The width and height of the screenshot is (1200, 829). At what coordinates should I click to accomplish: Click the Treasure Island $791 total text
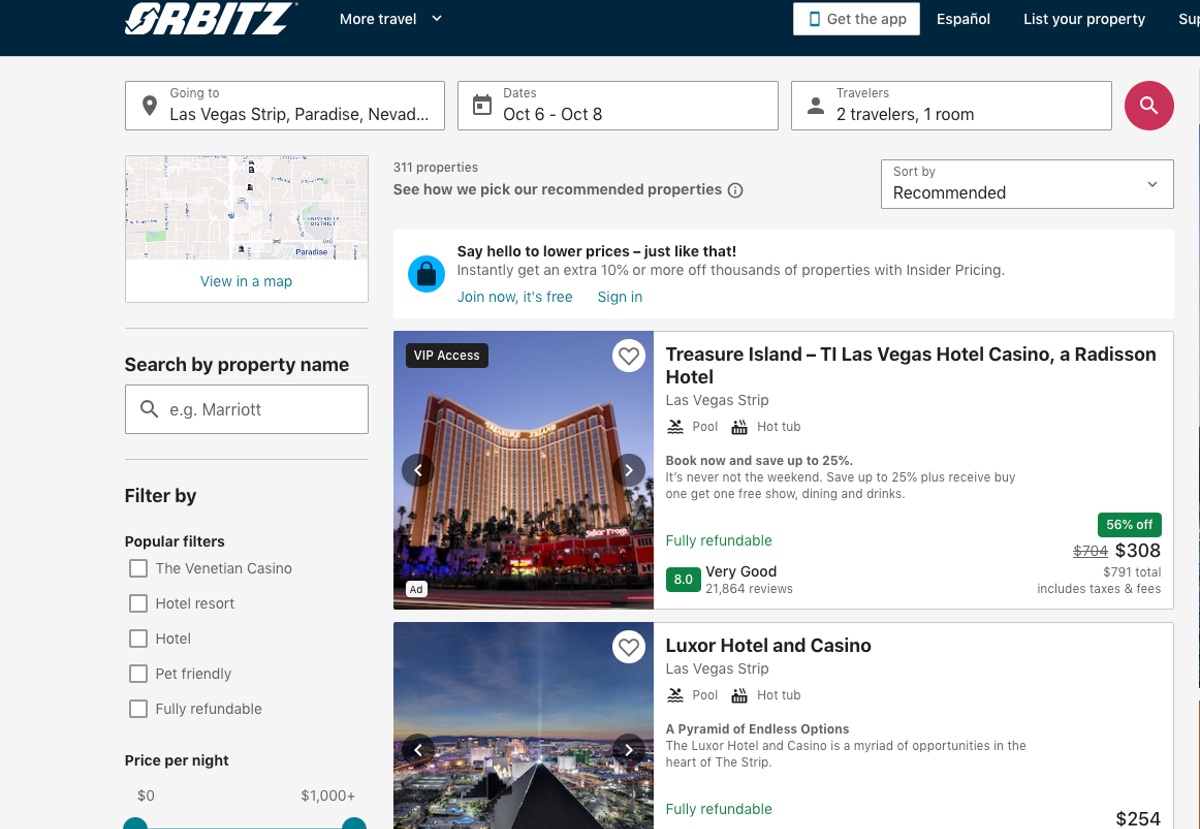[x=1132, y=573]
